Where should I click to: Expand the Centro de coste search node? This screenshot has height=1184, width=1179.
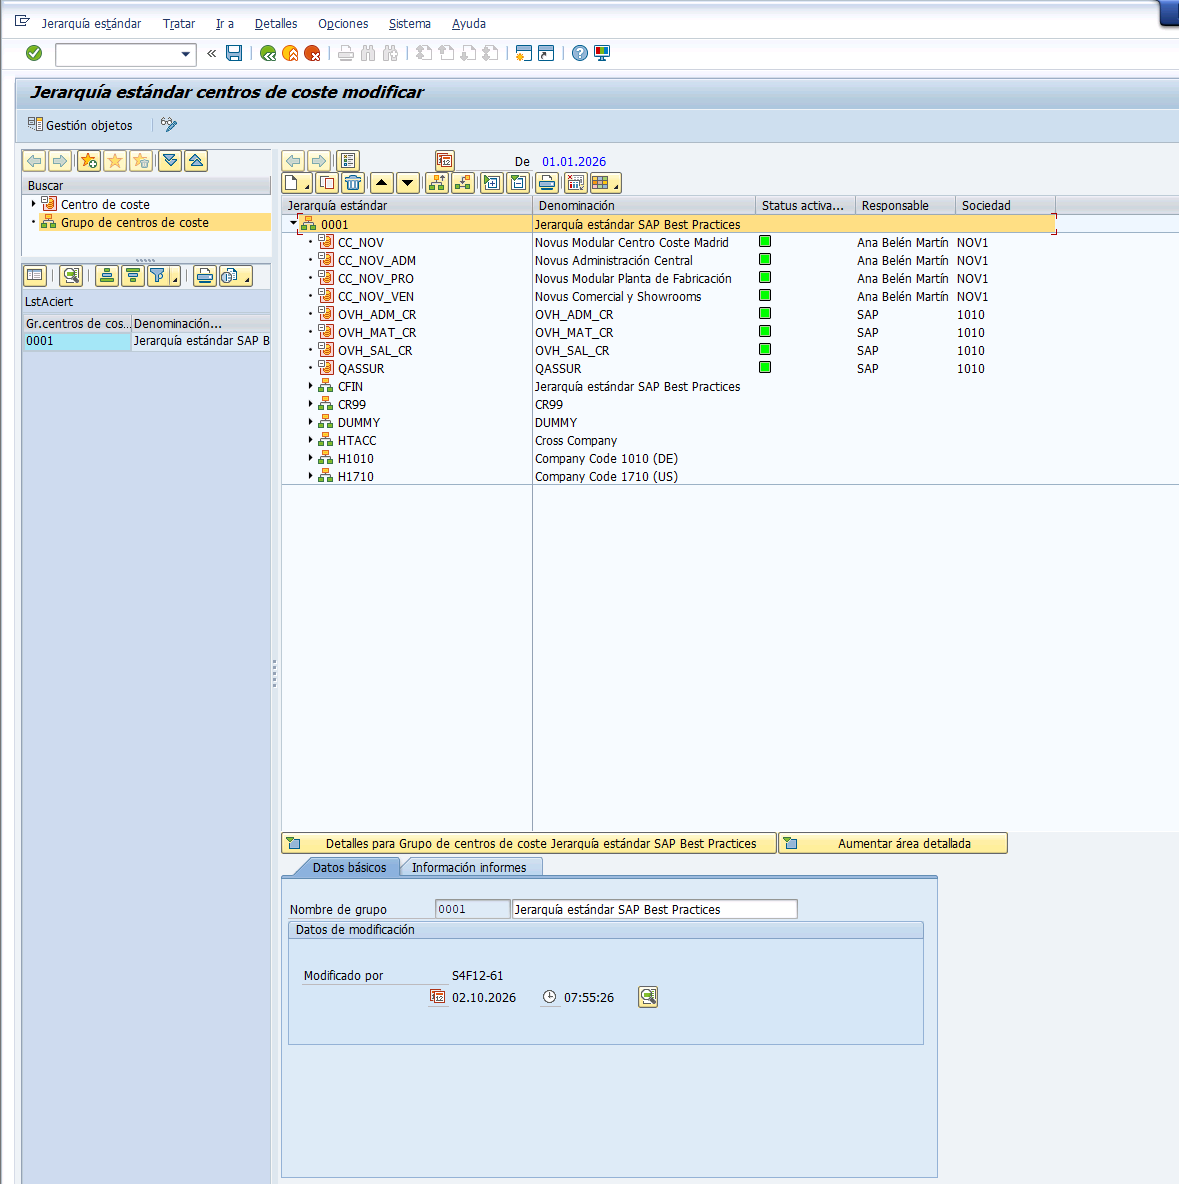(x=33, y=204)
